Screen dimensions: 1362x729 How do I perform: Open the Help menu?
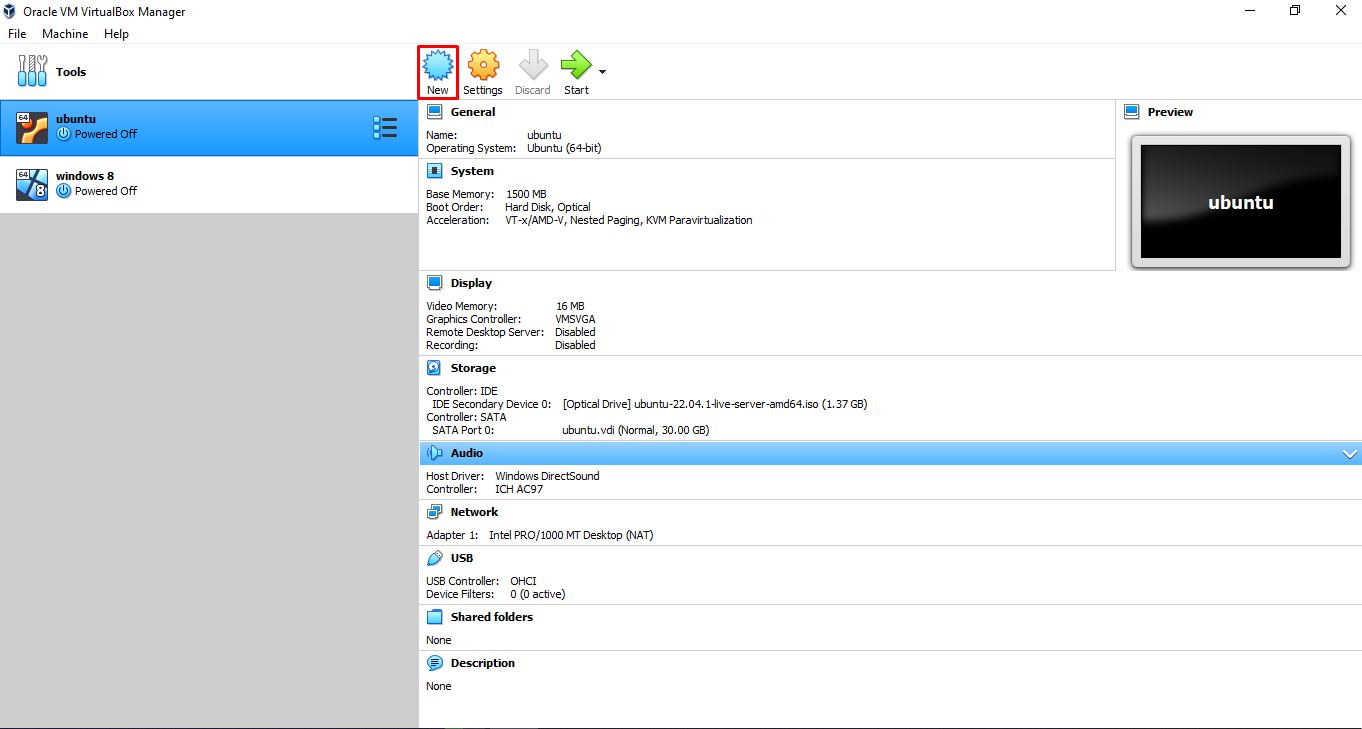pyautogui.click(x=116, y=34)
